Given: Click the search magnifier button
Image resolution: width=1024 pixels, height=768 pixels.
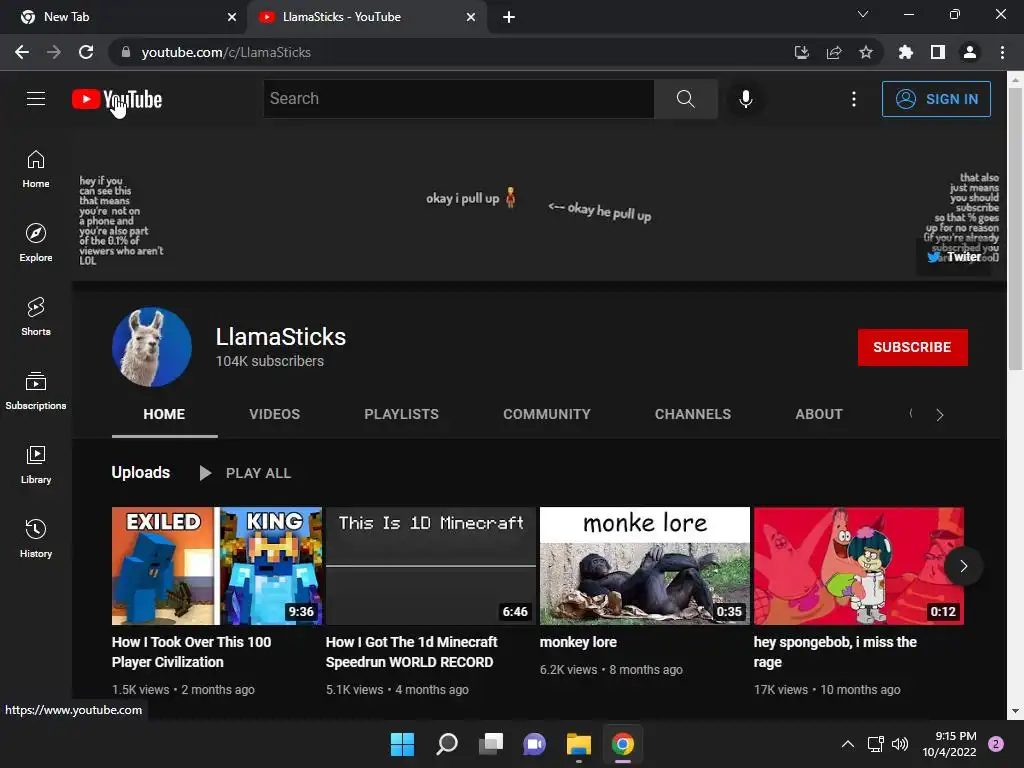Looking at the screenshot, I should point(685,99).
